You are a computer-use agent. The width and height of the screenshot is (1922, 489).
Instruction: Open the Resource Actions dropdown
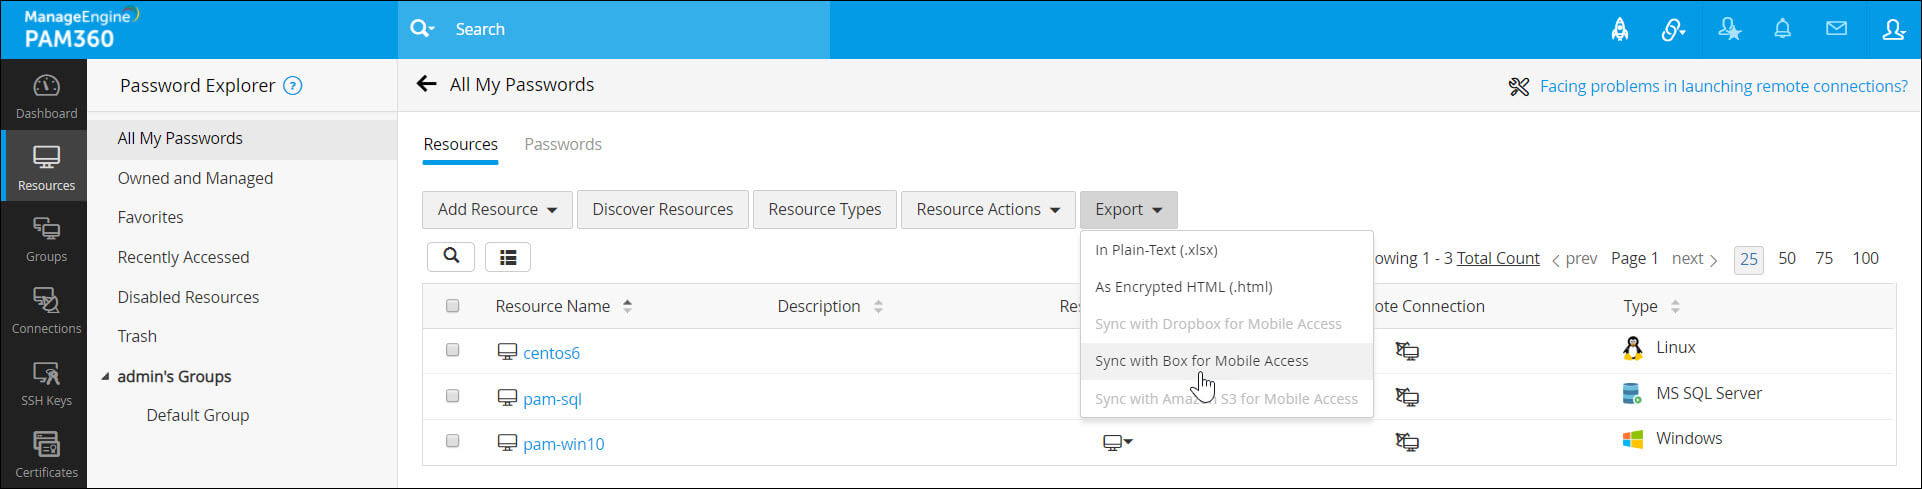pyautogui.click(x=988, y=210)
